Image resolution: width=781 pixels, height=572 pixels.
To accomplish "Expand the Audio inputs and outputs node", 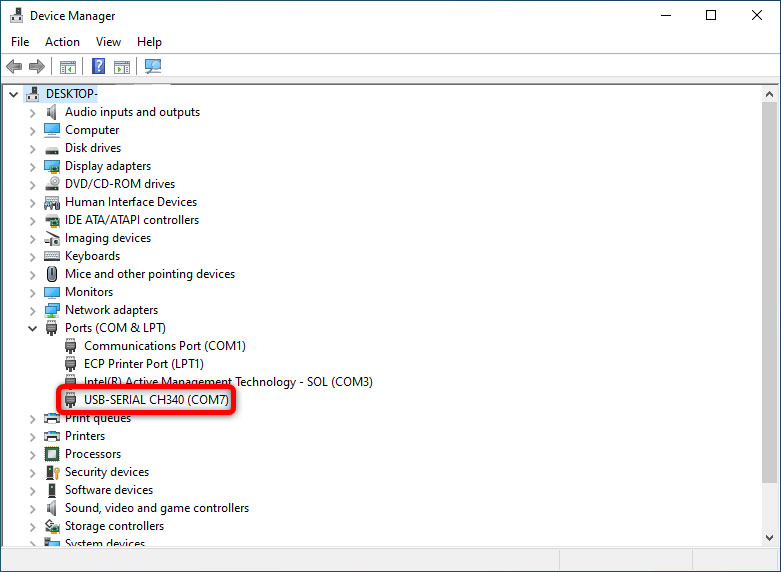I will pos(32,112).
